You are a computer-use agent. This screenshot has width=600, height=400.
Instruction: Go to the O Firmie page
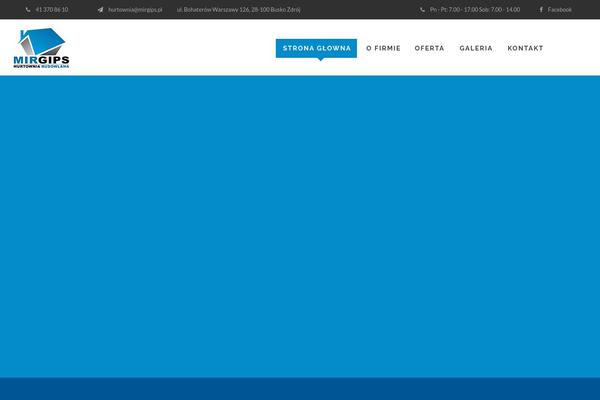(383, 48)
